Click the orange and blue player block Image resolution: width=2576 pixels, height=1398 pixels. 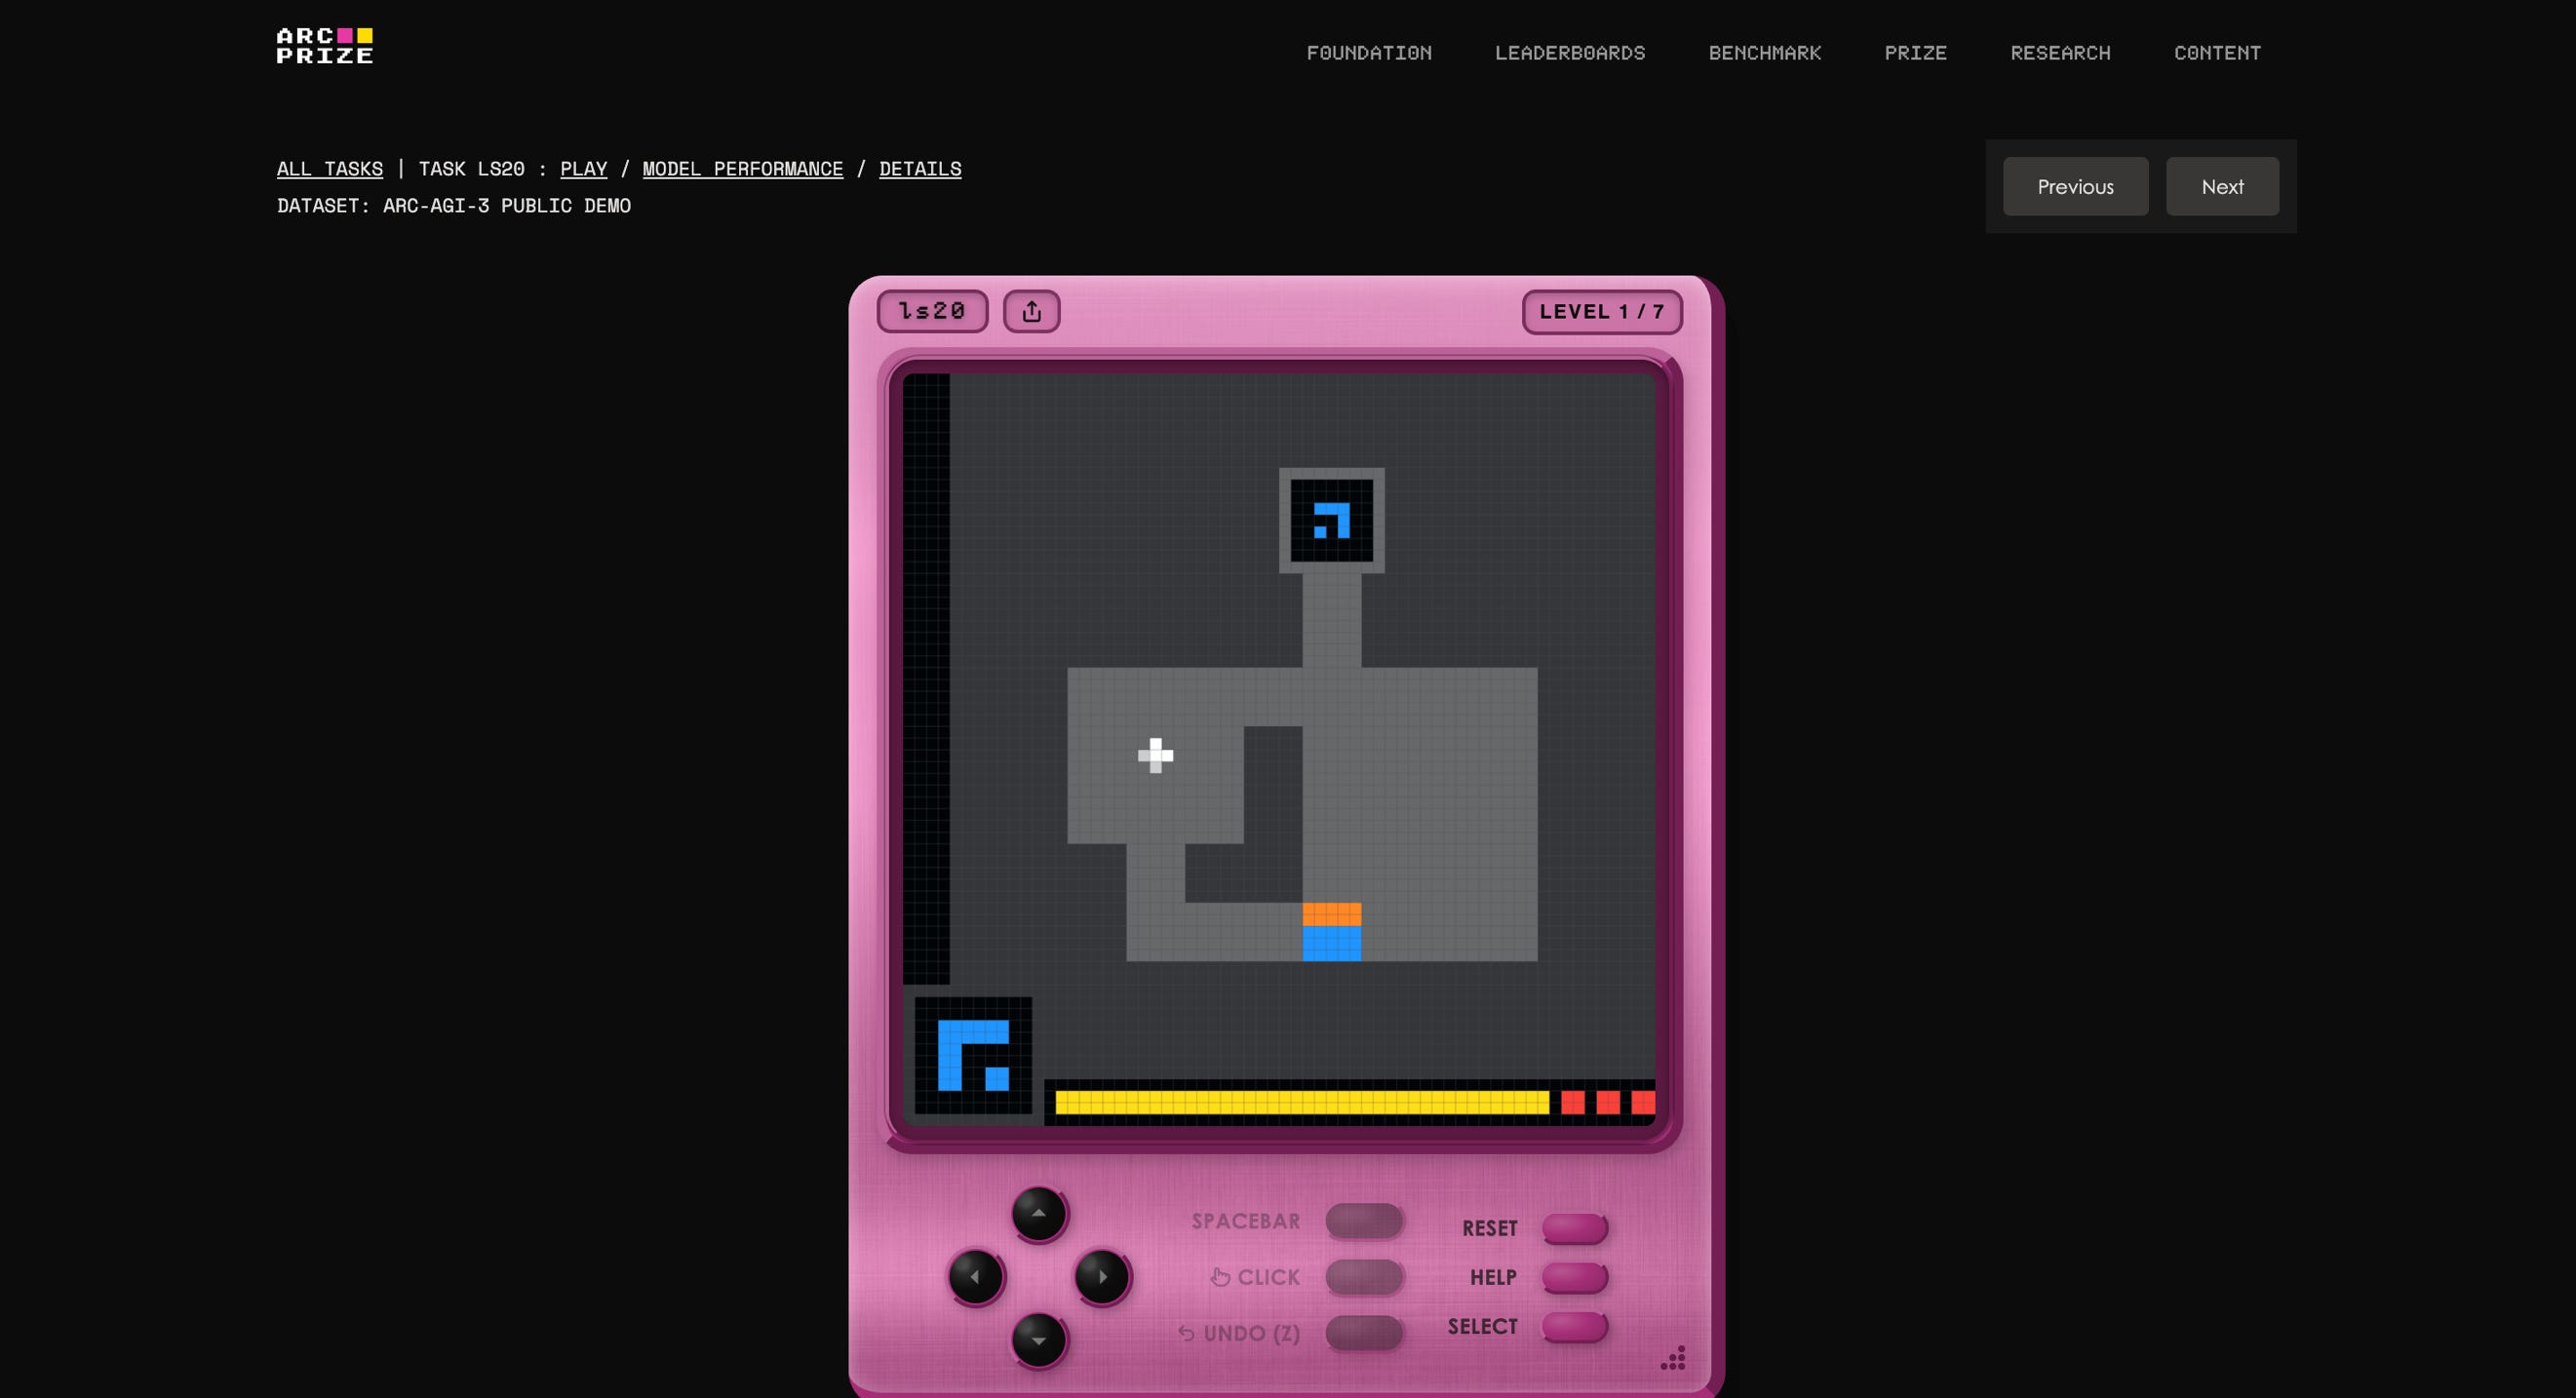click(1331, 932)
